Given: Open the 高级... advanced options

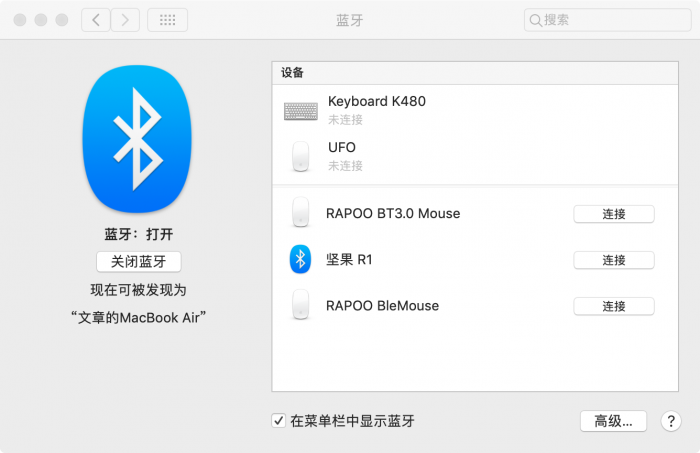Looking at the screenshot, I should (x=613, y=421).
